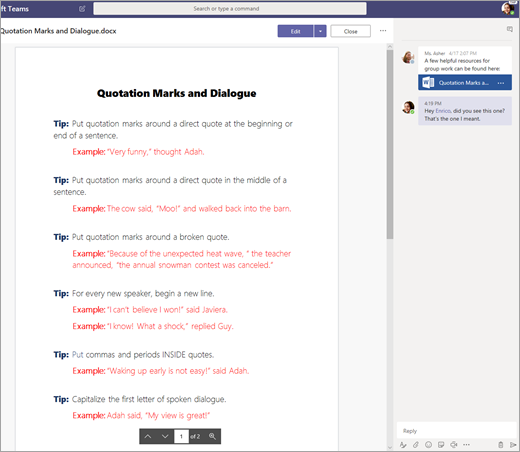The height and width of the screenshot is (452, 520).
Task: Open the sticker picker icon
Action: pyautogui.click(x=441, y=445)
